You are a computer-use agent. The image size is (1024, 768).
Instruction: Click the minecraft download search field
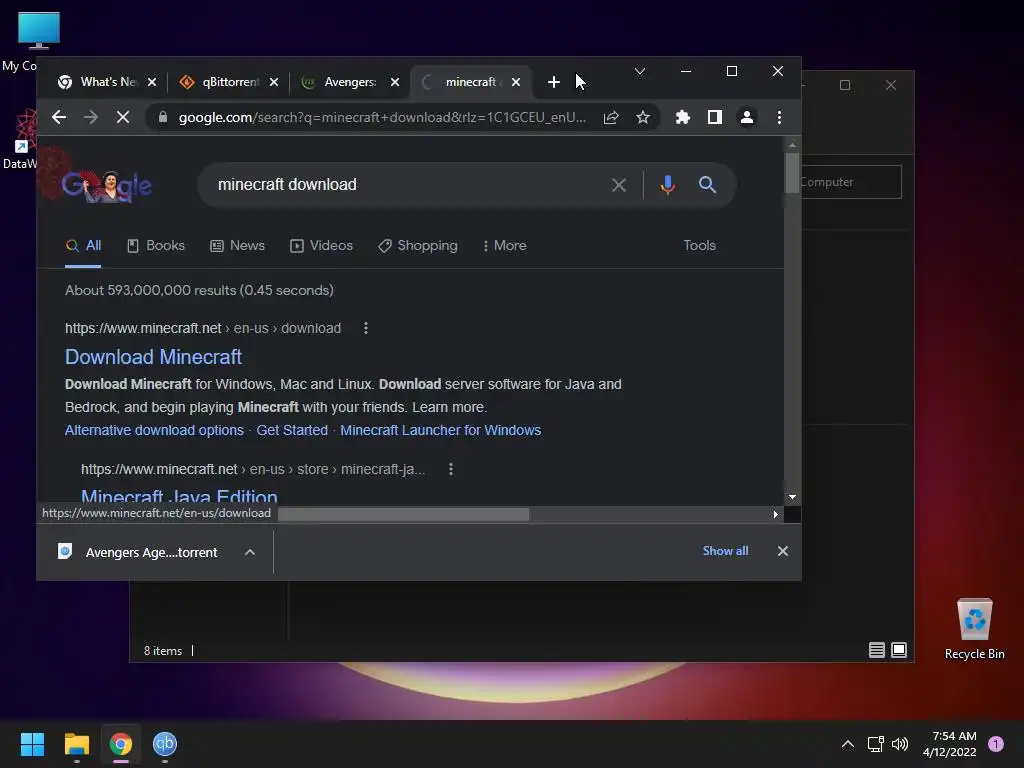(x=405, y=185)
